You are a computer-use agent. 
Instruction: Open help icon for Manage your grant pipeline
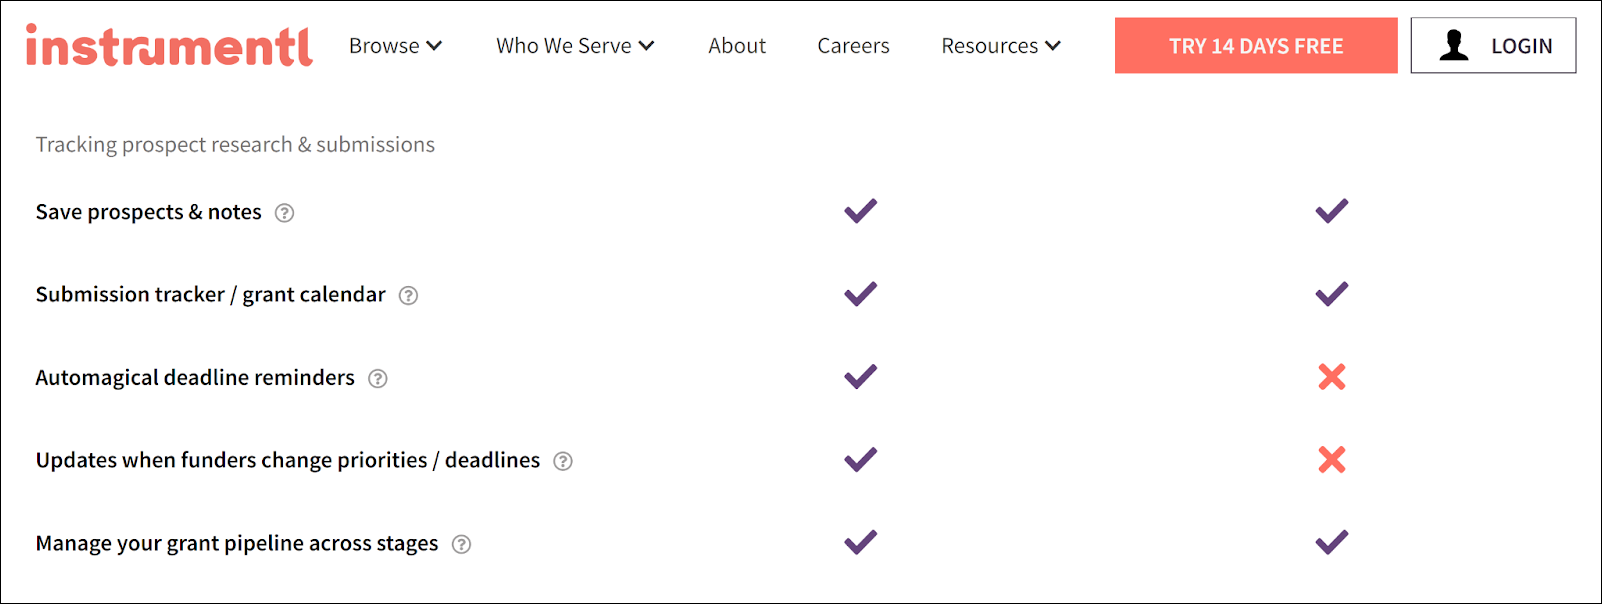(x=461, y=544)
